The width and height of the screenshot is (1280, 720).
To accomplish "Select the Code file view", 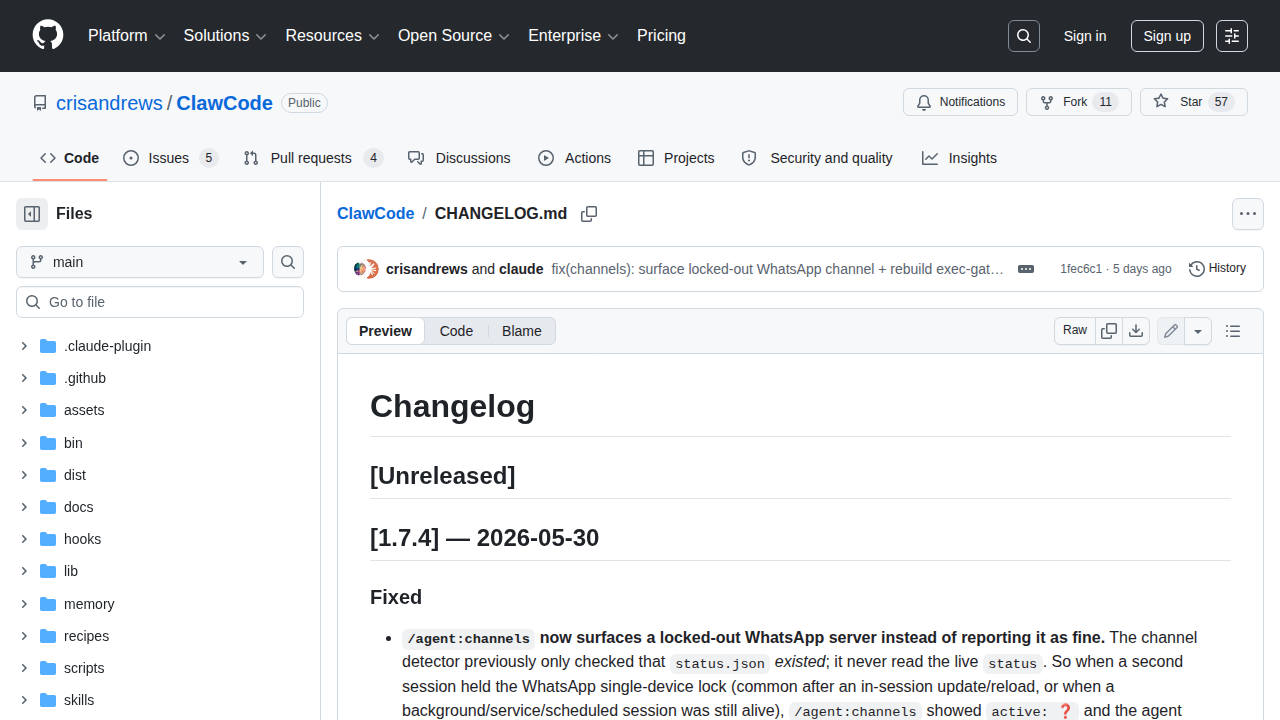I will point(456,331).
